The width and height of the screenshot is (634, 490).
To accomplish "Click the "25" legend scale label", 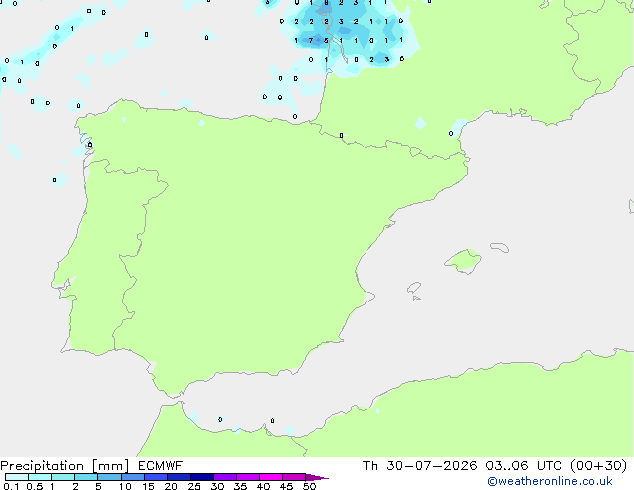I will (x=194, y=486).
